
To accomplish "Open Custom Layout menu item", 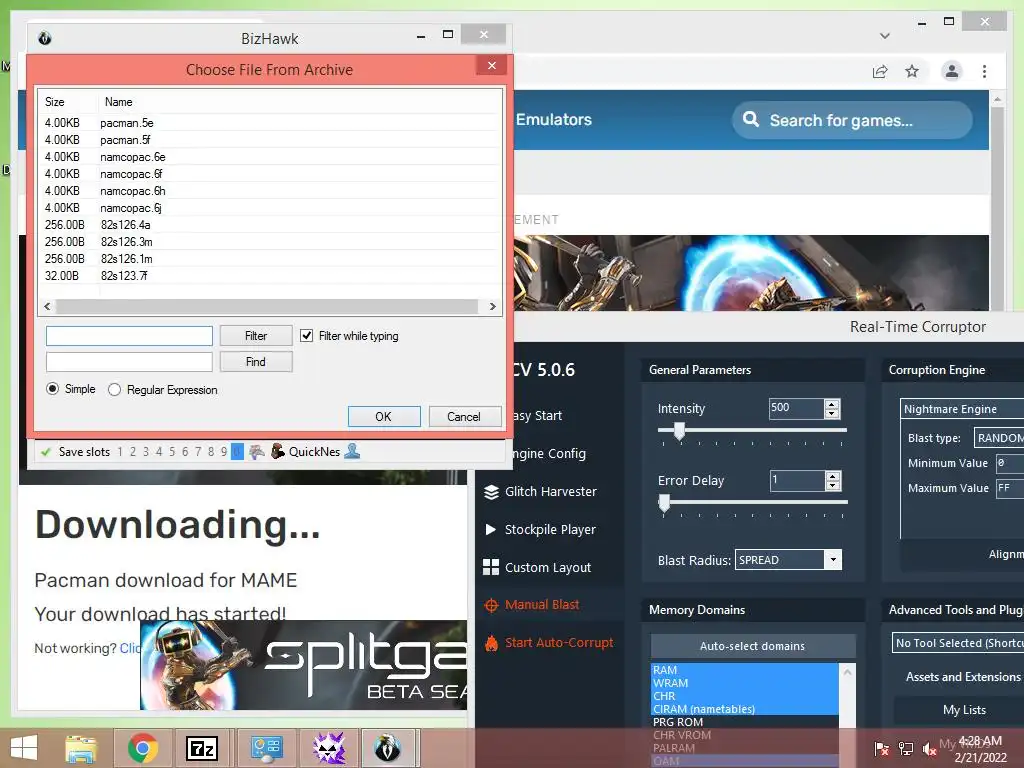I will coord(548,567).
